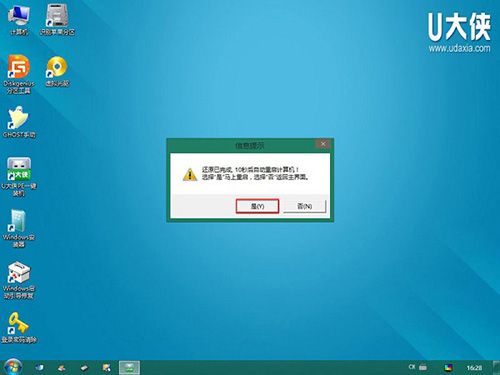Click the 是(Y) button to reboot now
This screenshot has width=500, height=375.
click(x=257, y=206)
